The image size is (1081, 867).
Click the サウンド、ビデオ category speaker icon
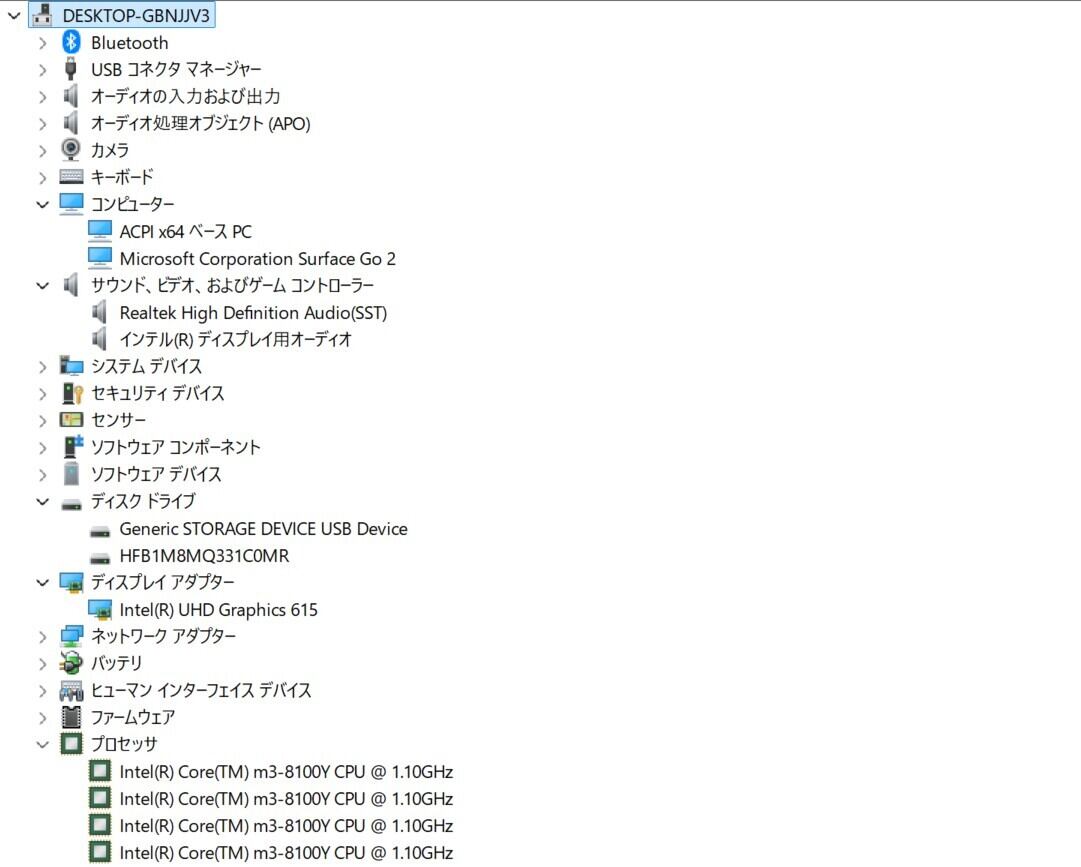70,285
